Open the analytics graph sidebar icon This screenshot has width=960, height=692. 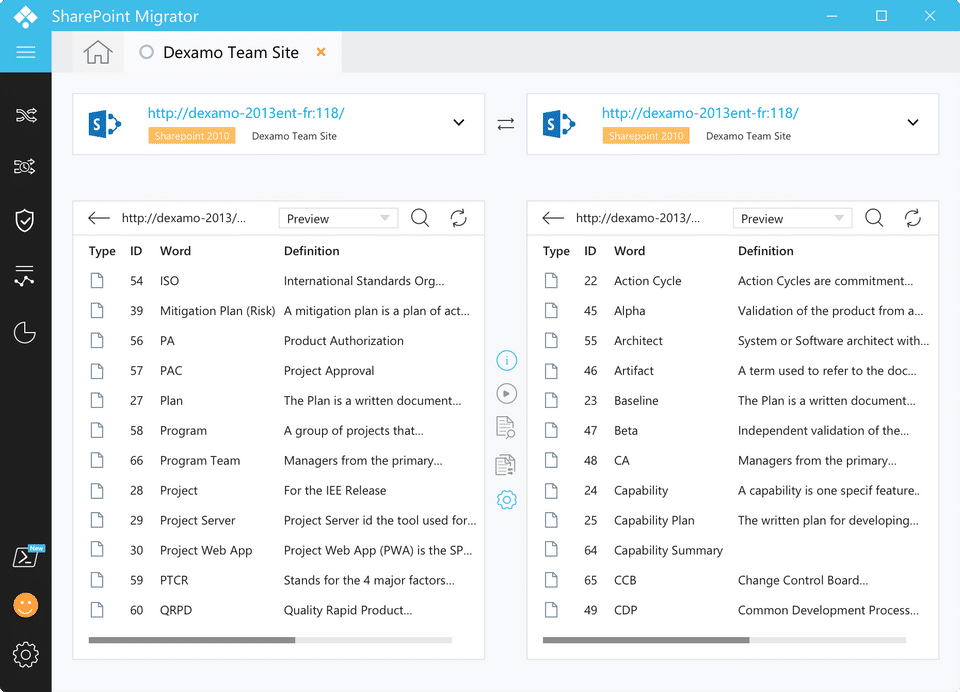pyautogui.click(x=24, y=276)
